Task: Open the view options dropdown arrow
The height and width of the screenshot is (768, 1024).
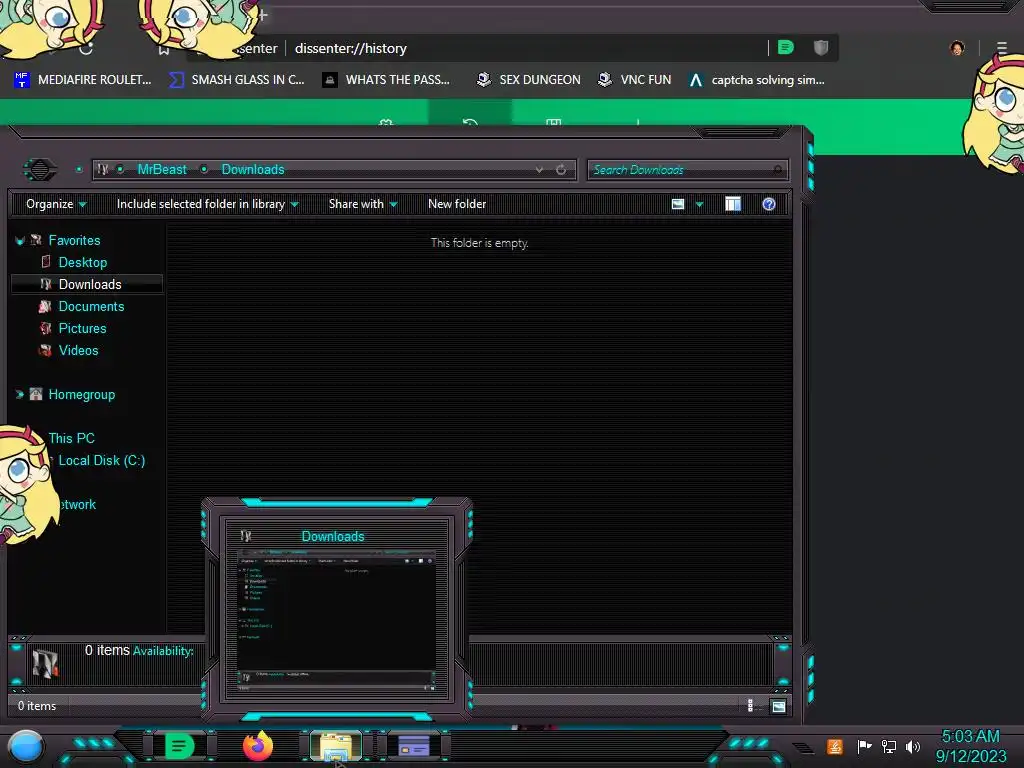Action: pyautogui.click(x=699, y=204)
